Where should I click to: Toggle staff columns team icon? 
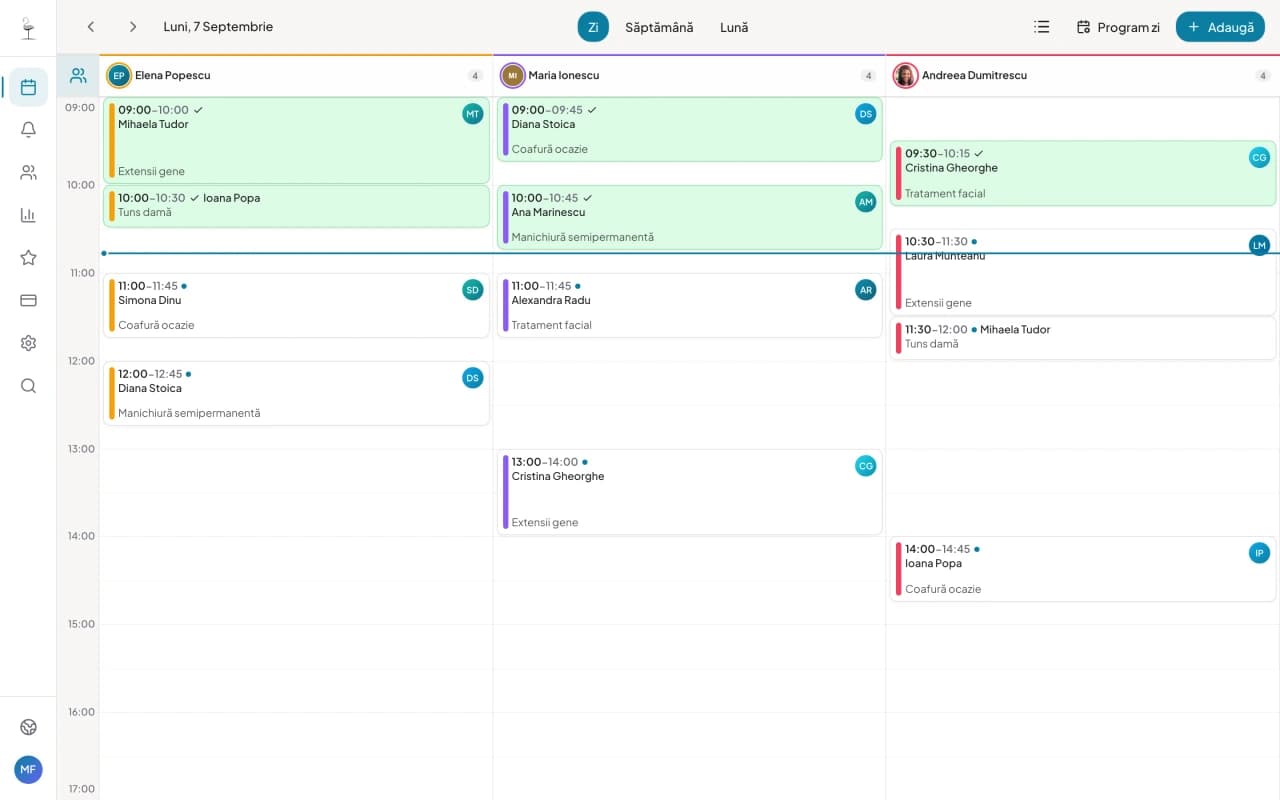click(x=78, y=75)
